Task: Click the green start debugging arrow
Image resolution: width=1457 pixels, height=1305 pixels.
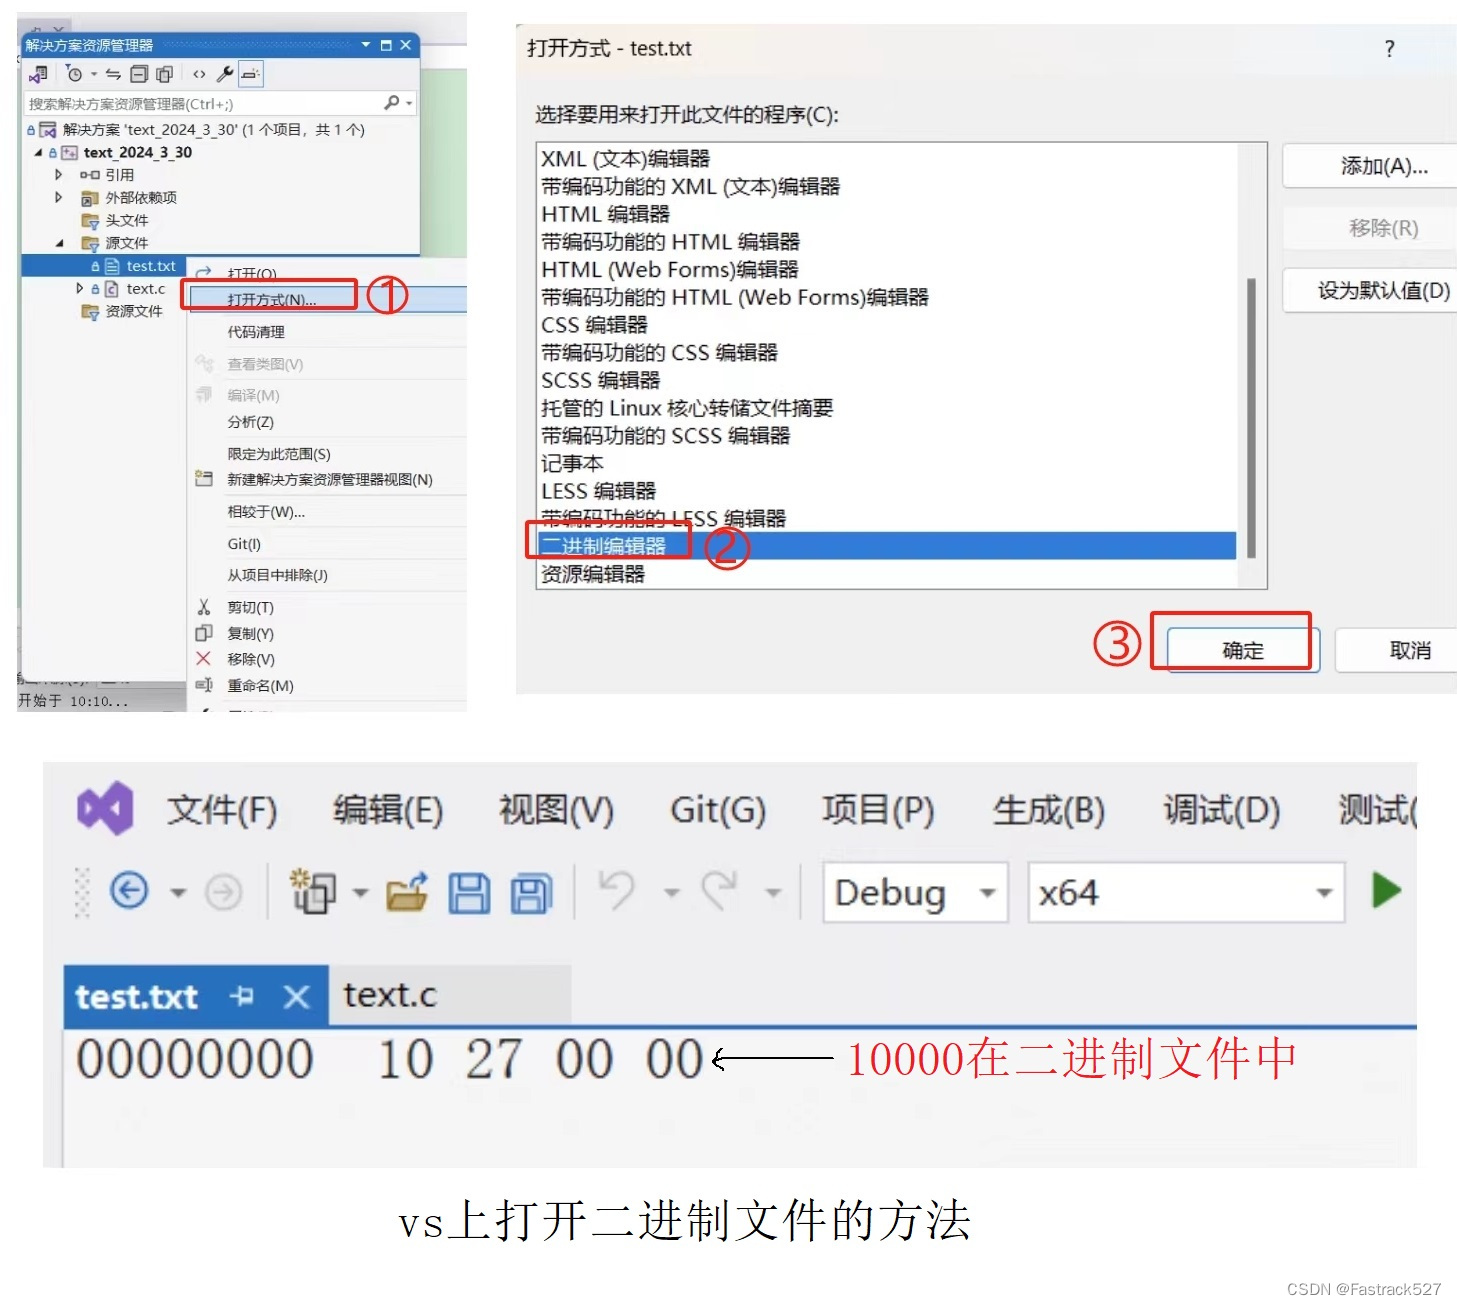Action: [1386, 890]
